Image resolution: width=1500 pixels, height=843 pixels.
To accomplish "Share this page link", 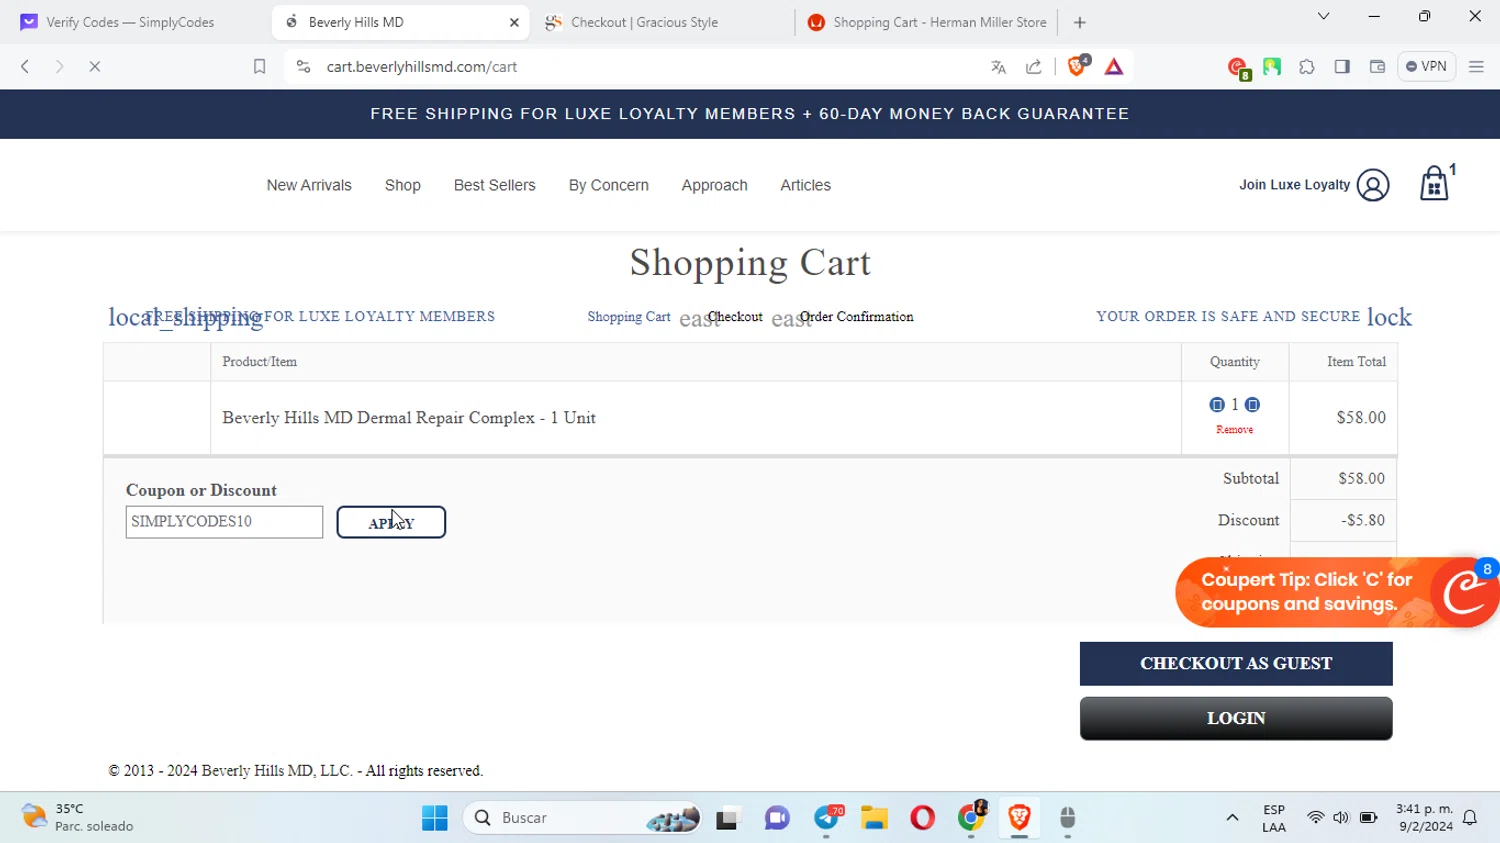I will [1034, 67].
